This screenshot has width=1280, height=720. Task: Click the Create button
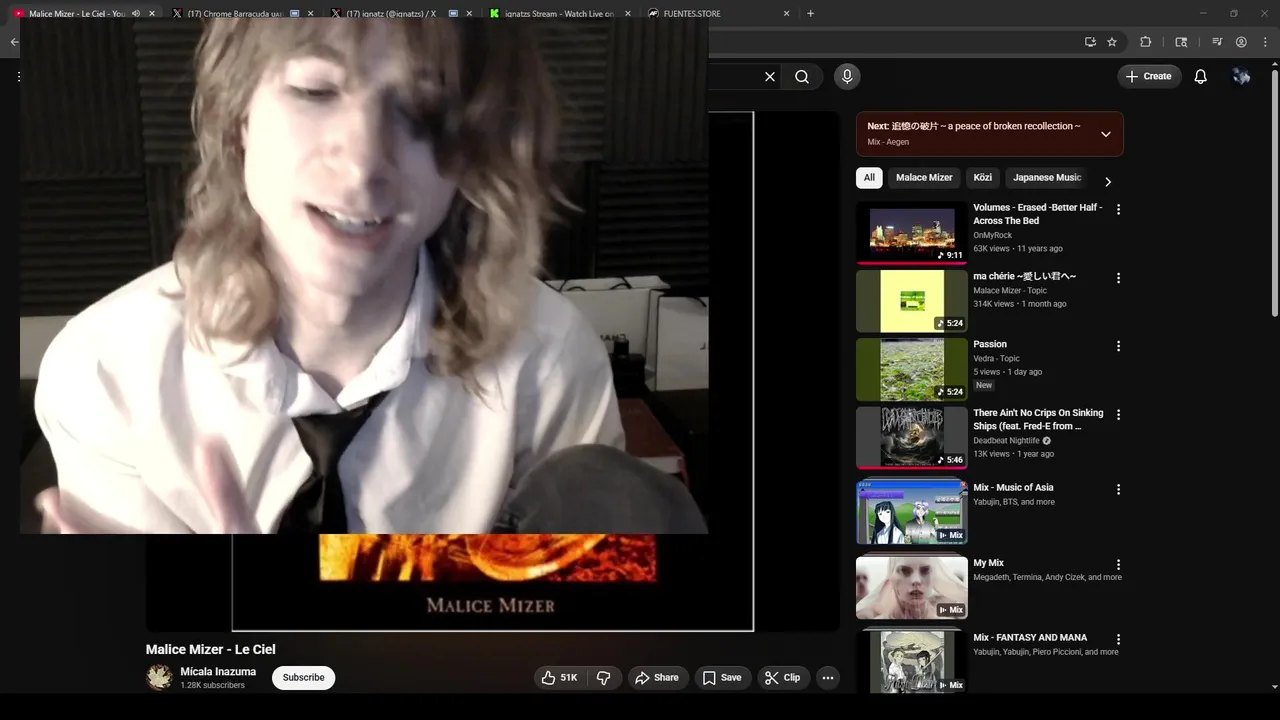1149,77
